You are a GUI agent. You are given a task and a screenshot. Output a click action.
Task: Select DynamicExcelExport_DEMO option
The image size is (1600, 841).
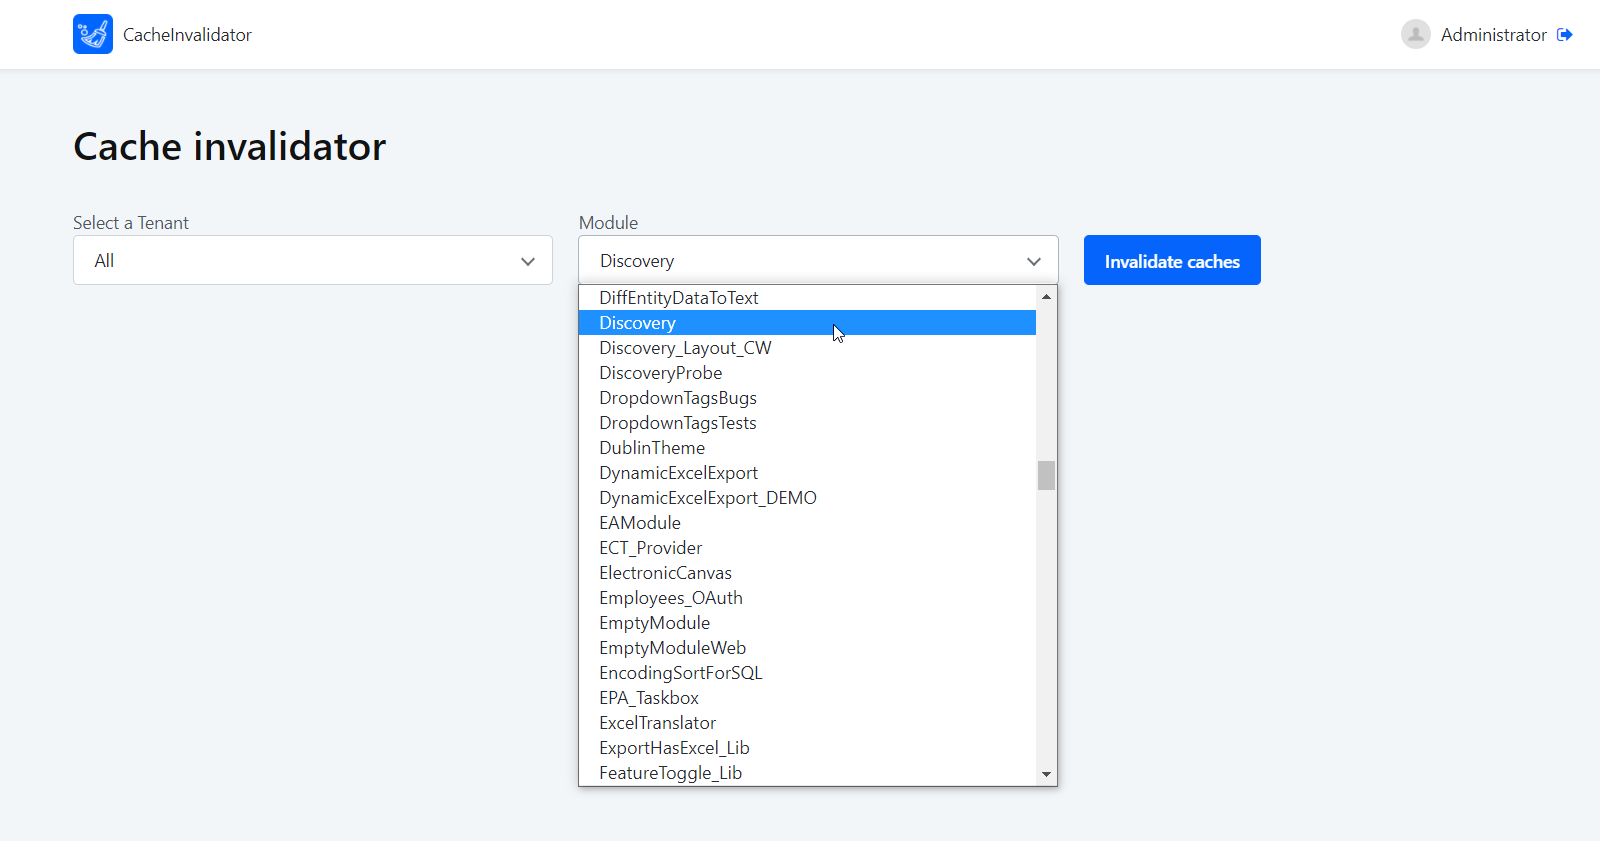[x=807, y=498]
